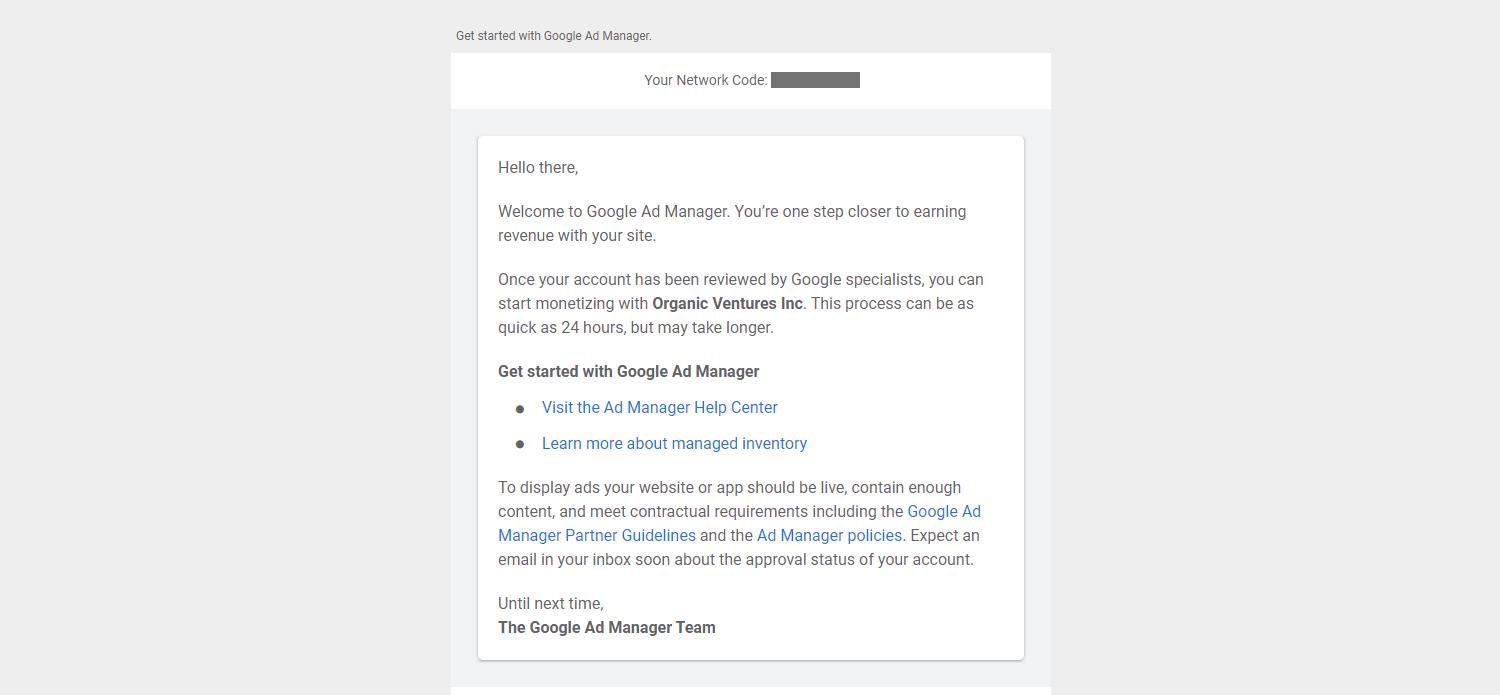Click the 'revenue with your site.' line
The height and width of the screenshot is (695, 1500).
point(576,235)
